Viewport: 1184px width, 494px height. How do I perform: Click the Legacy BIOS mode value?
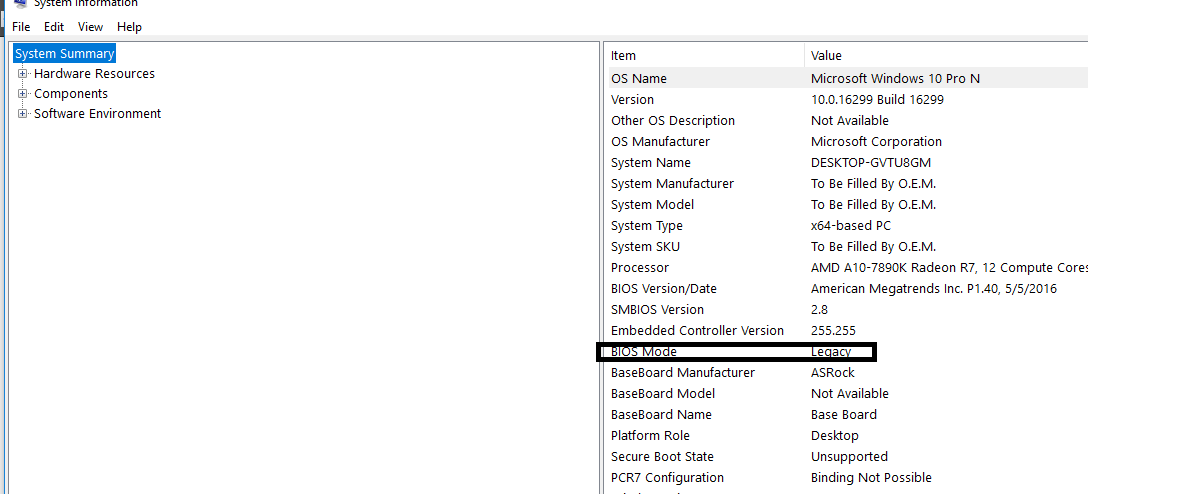point(831,352)
